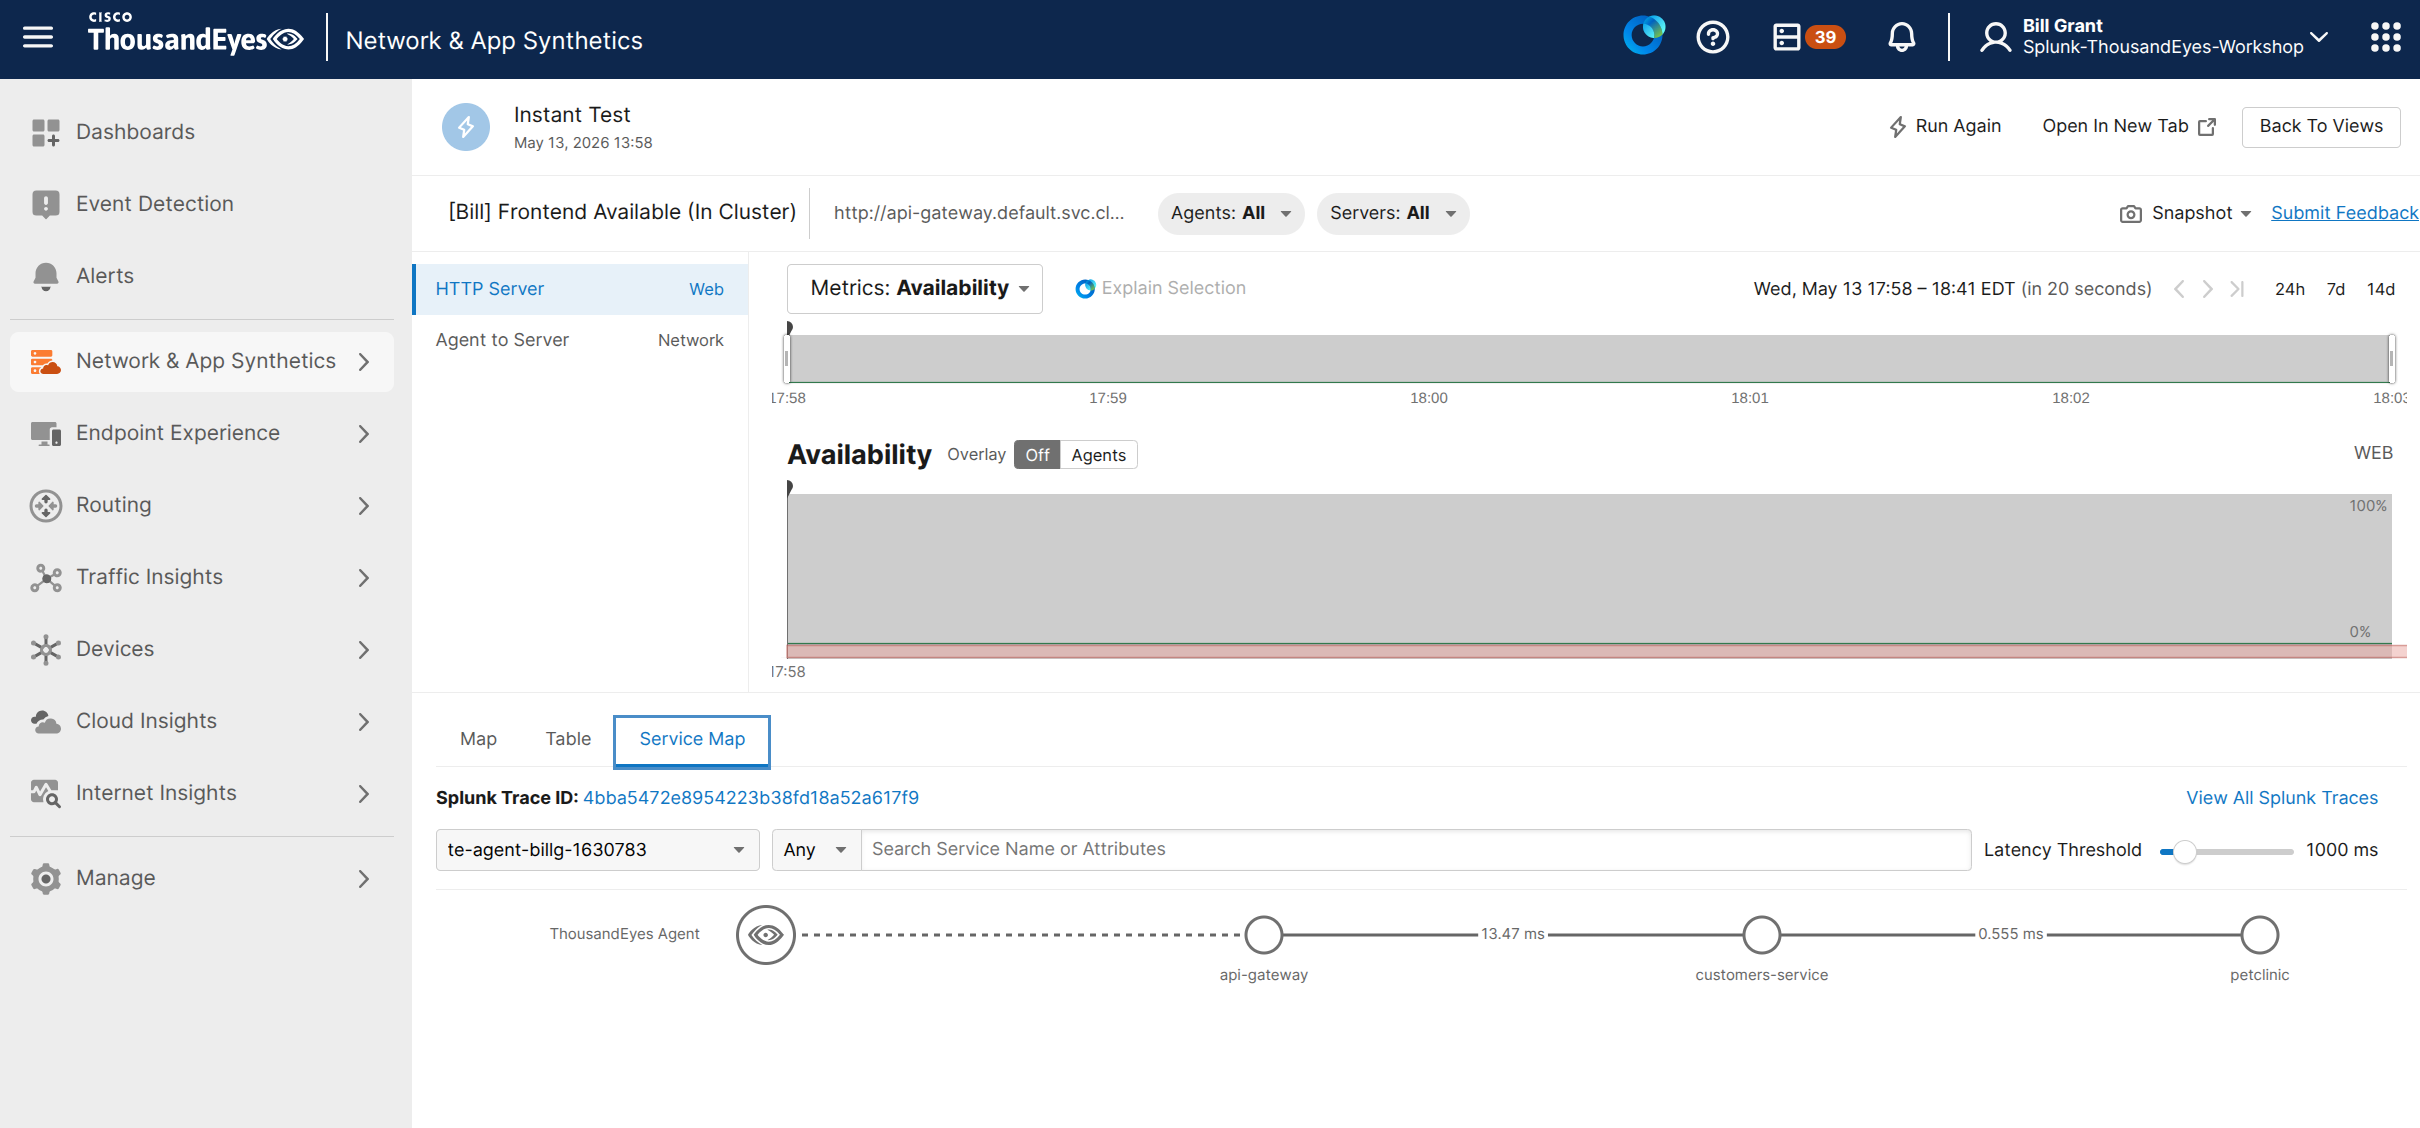Jump to latest time interval arrow
Viewport: 2420px width, 1128px height.
(2238, 289)
